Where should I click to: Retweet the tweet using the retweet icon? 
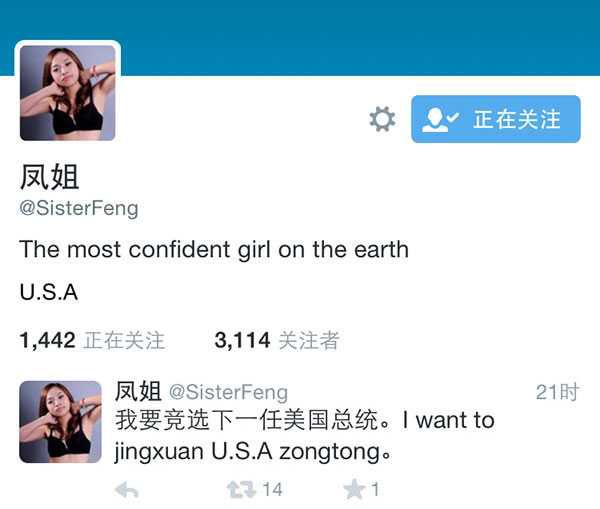coord(241,490)
